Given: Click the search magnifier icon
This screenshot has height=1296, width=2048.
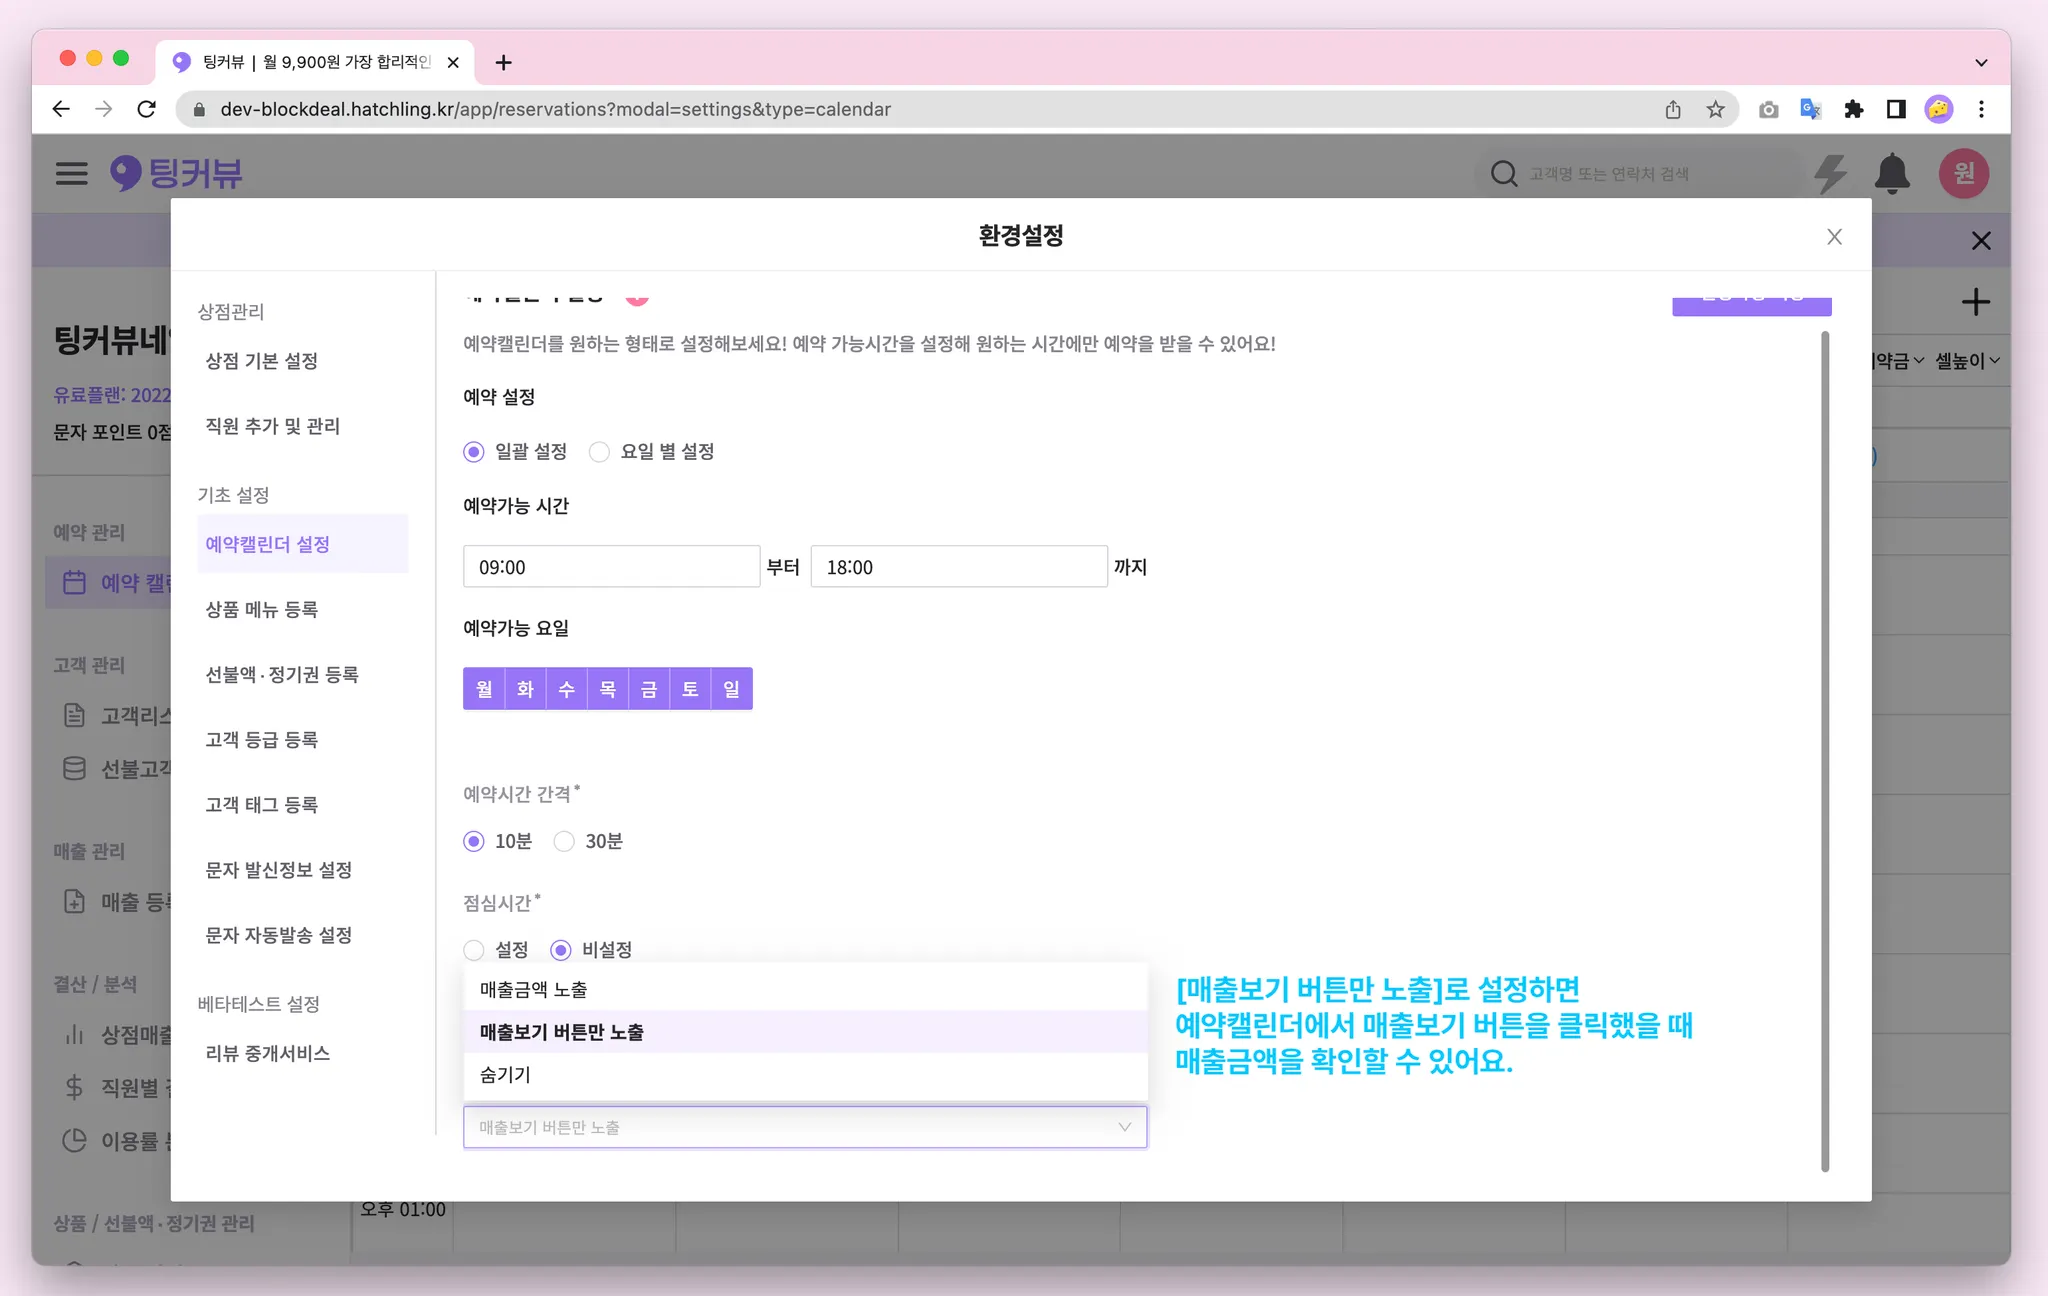Looking at the screenshot, I should [1503, 174].
